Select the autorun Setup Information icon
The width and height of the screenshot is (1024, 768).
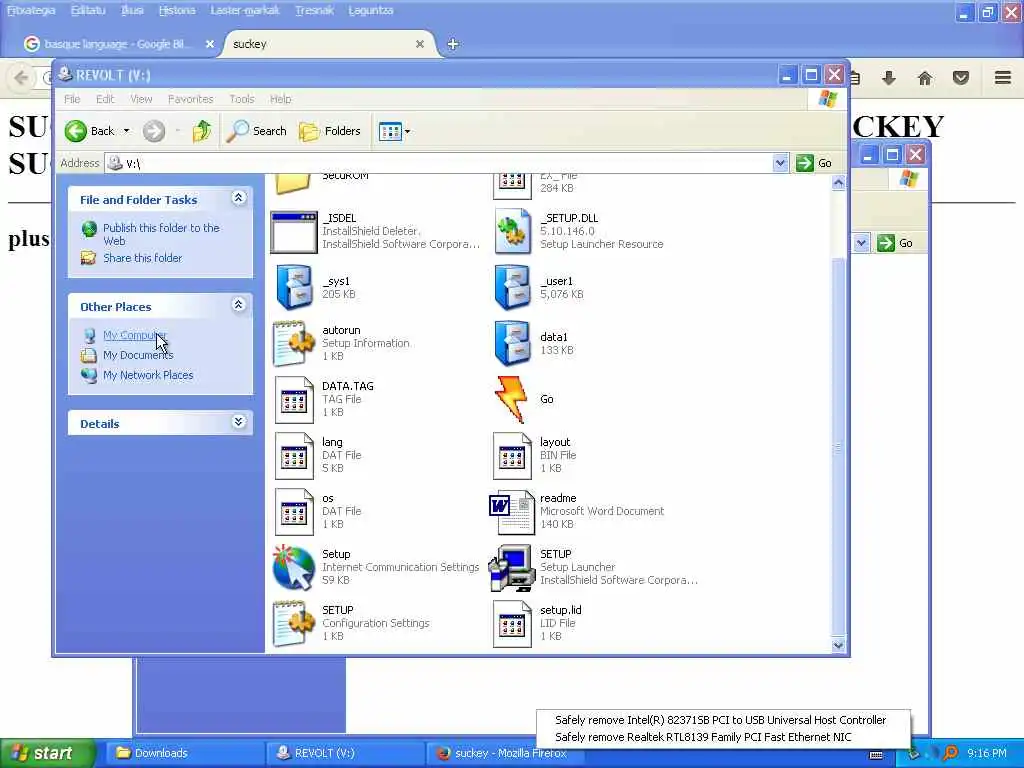point(294,343)
